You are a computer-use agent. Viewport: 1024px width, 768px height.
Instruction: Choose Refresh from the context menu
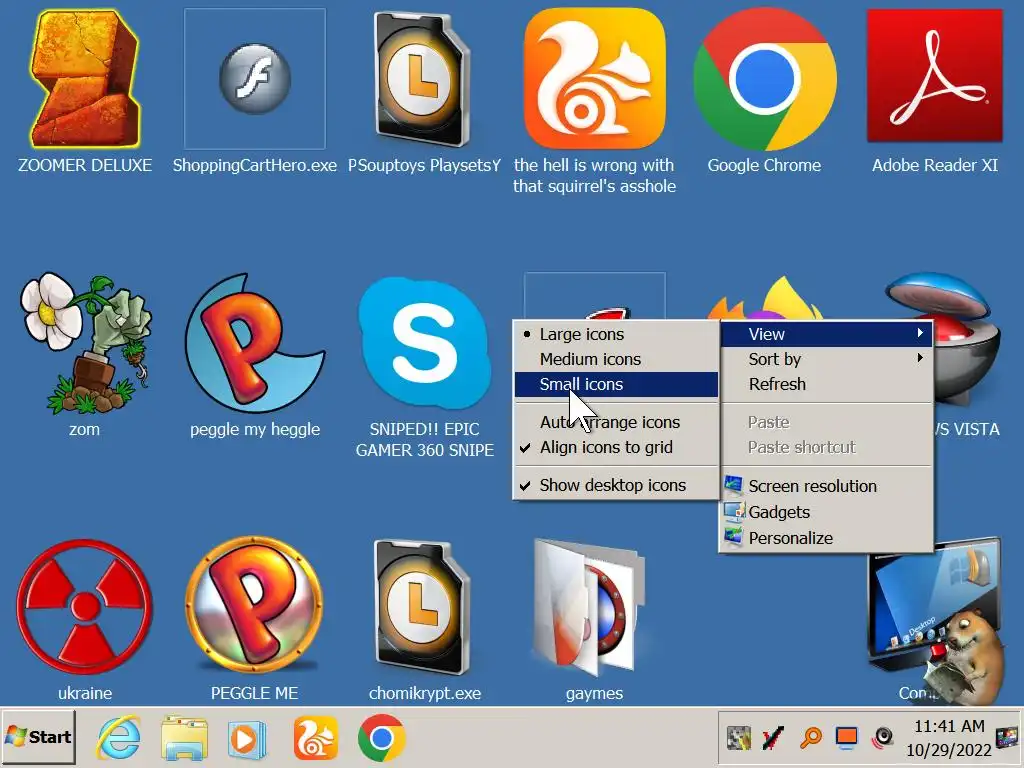(x=826, y=384)
